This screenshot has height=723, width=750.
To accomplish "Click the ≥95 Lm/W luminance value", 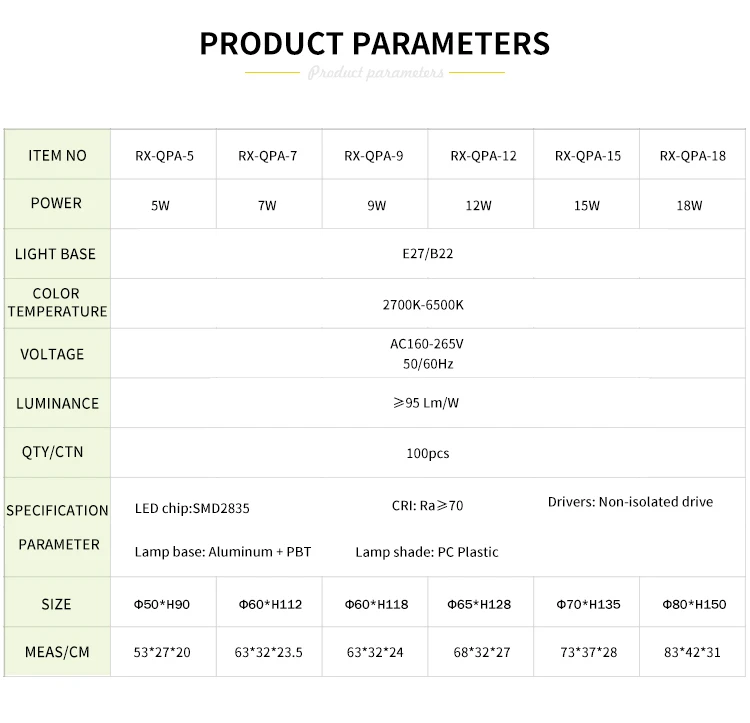I will coord(427,403).
